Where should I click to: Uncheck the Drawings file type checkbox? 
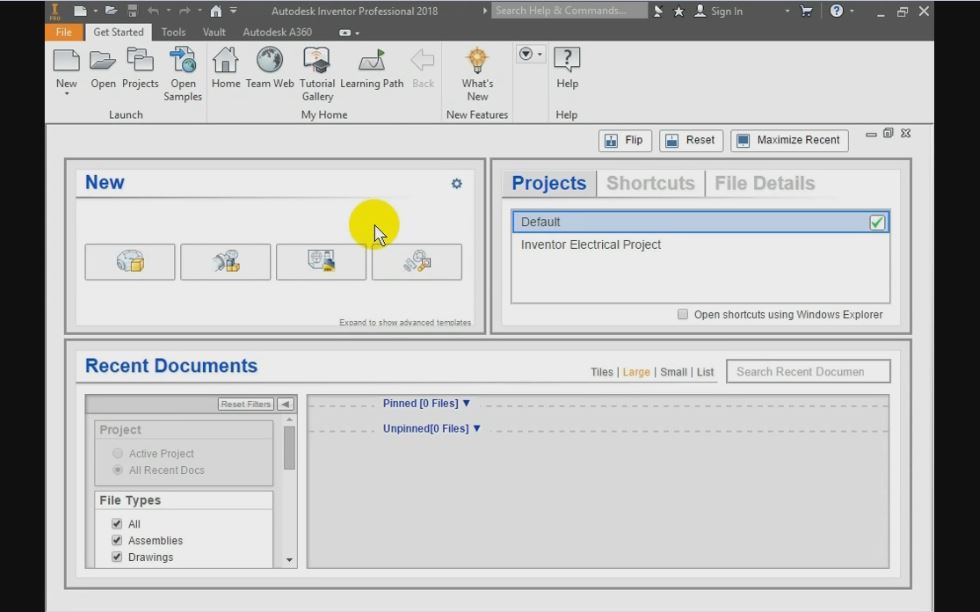point(116,556)
